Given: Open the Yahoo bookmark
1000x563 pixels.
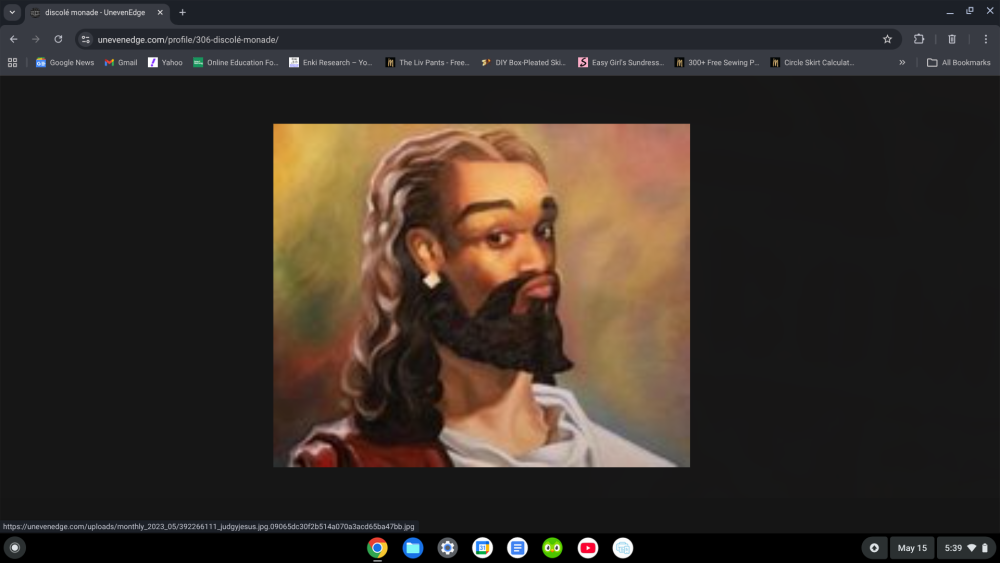Looking at the screenshot, I should point(165,62).
